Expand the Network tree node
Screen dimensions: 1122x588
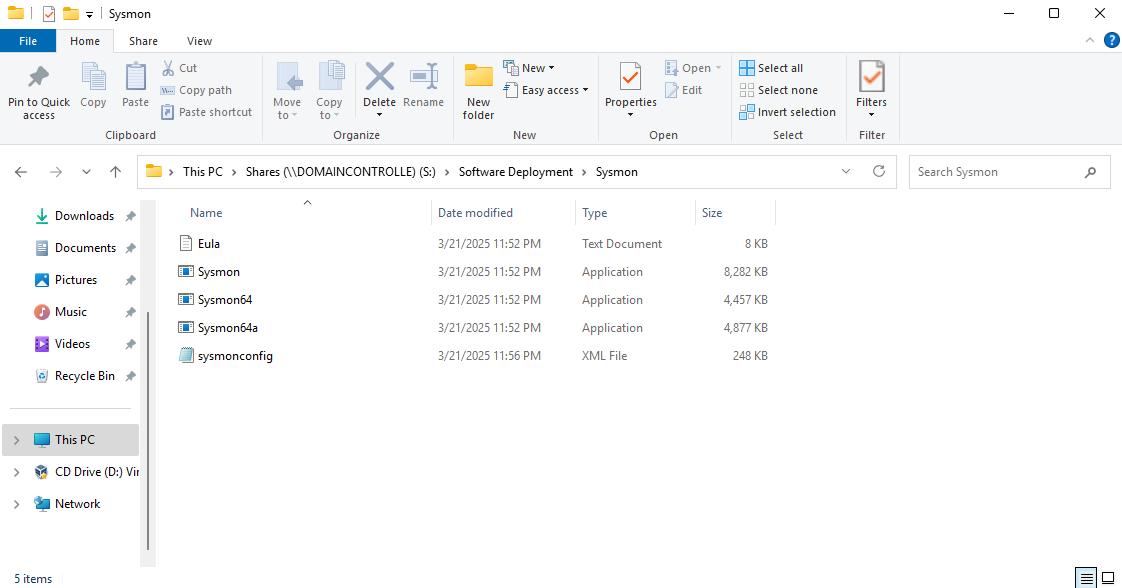point(16,504)
